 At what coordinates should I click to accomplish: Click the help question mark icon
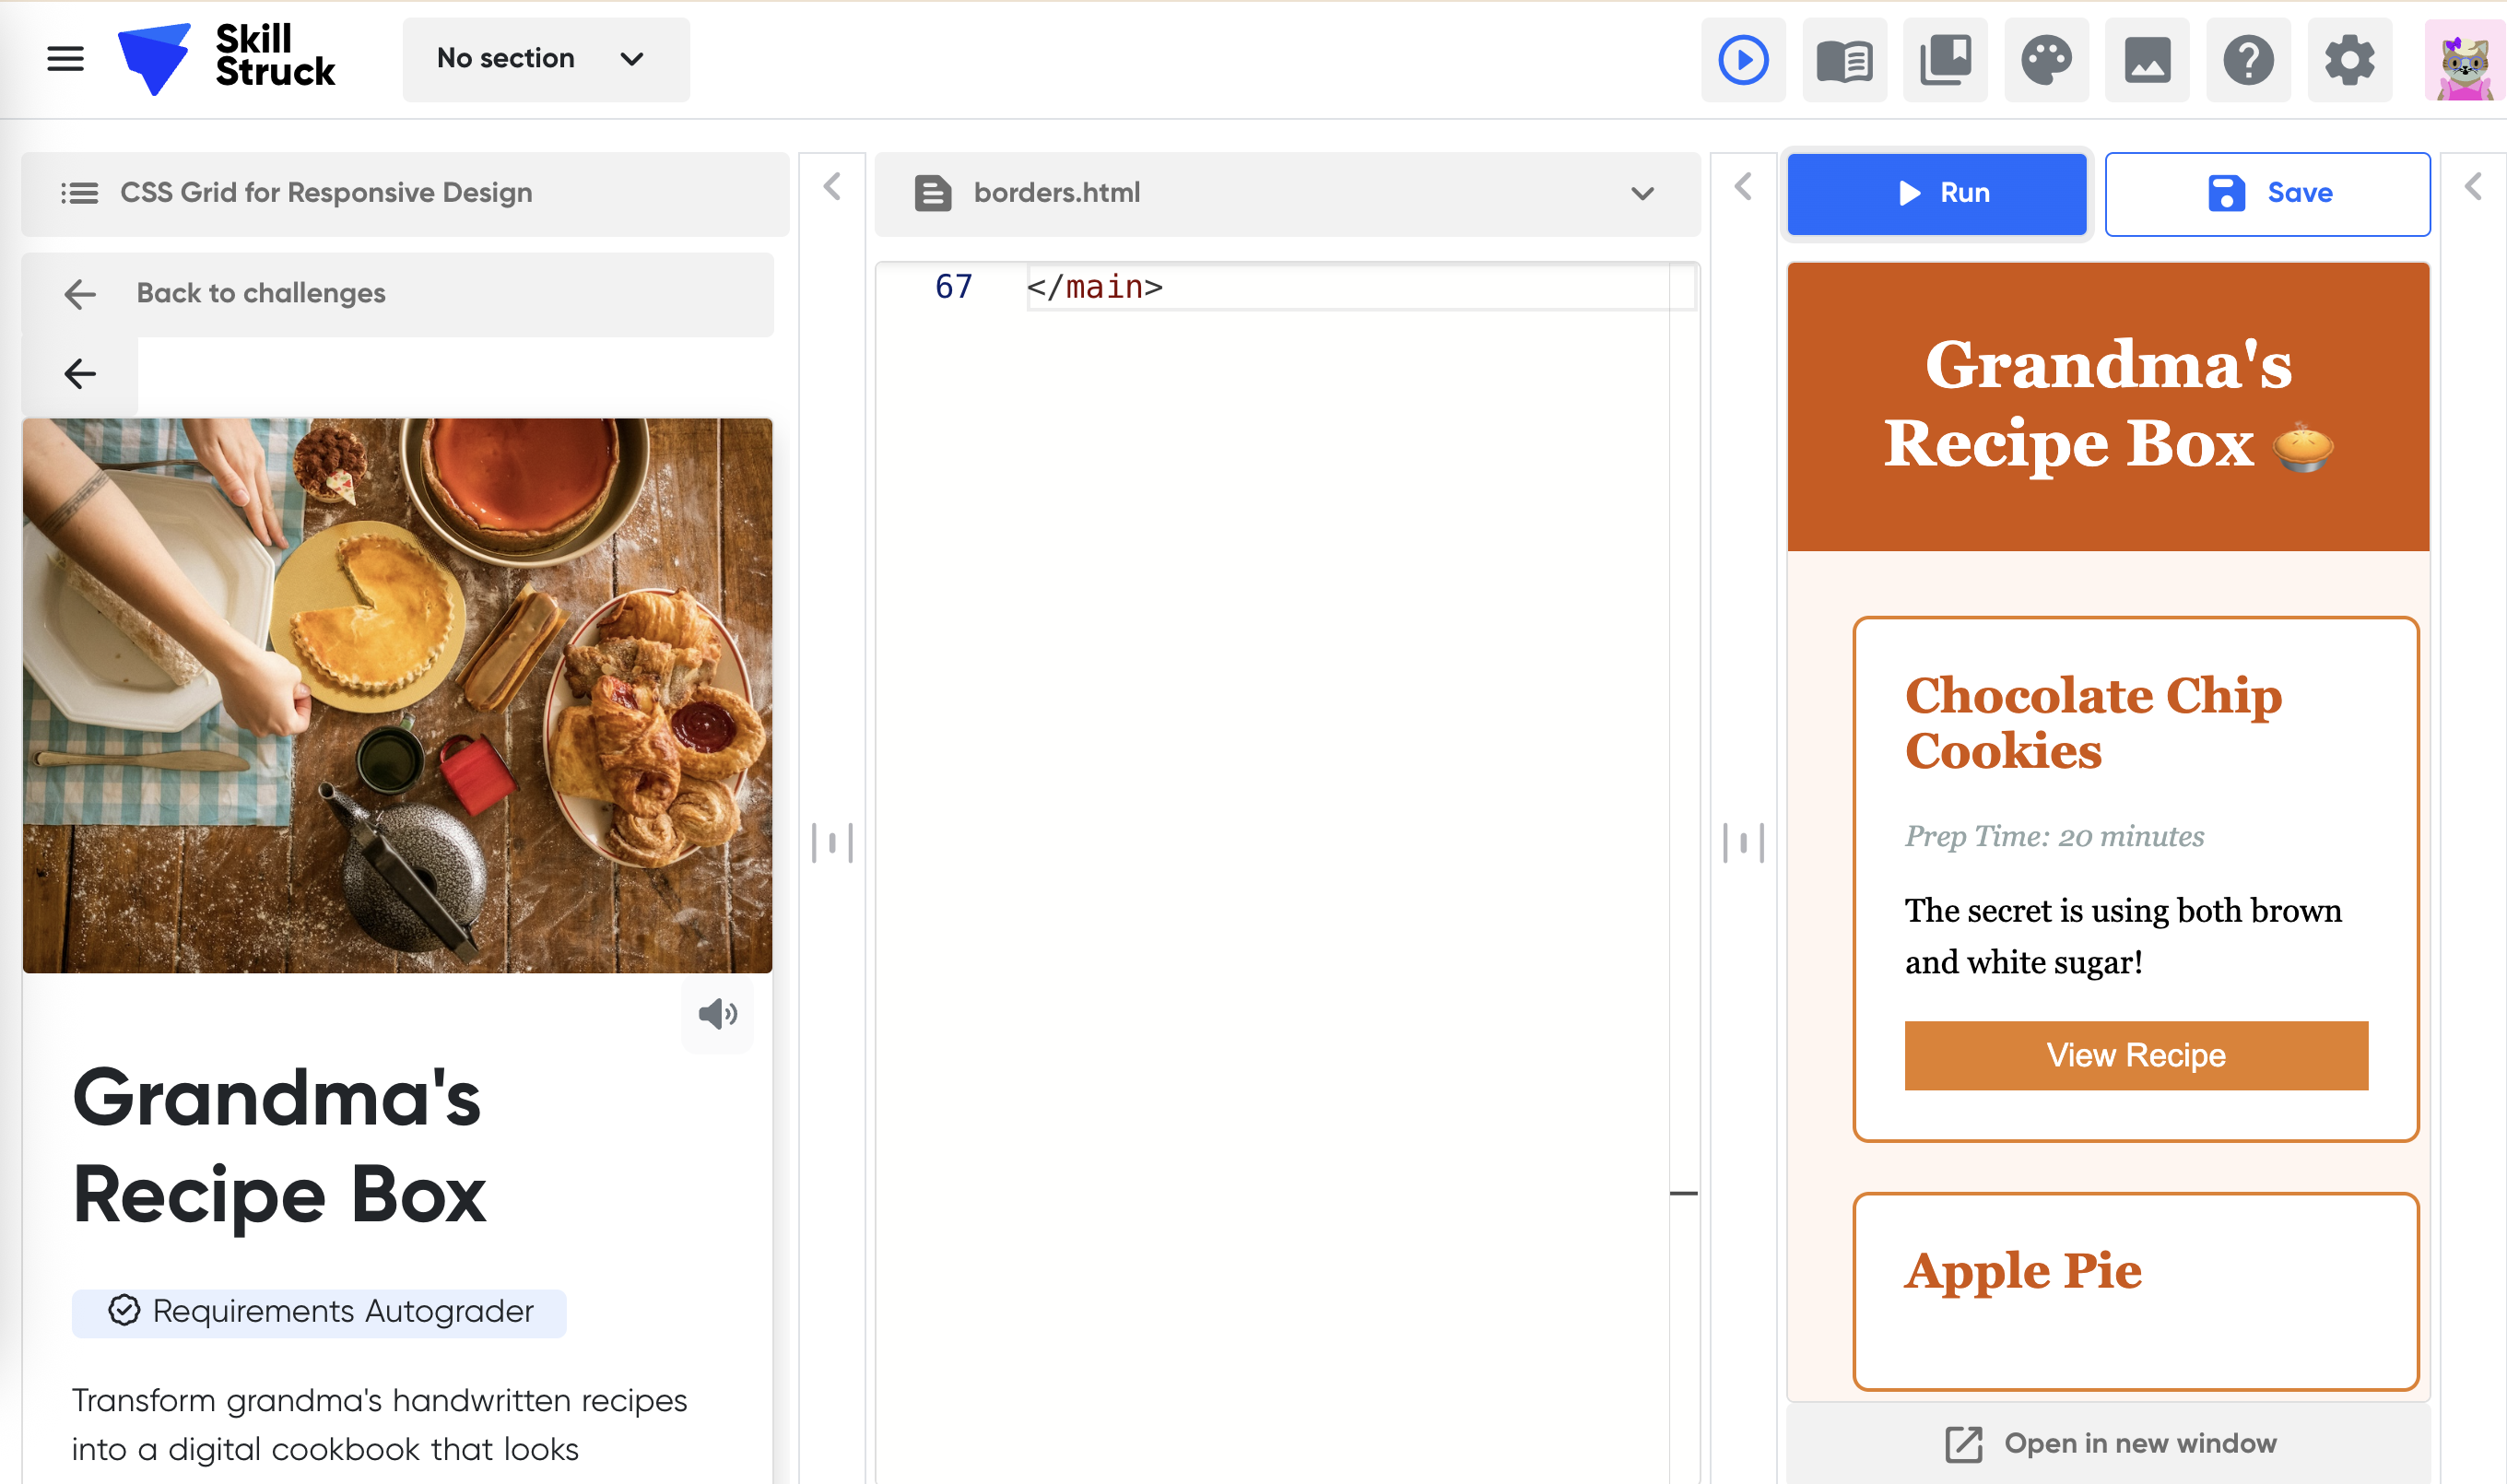[2248, 60]
